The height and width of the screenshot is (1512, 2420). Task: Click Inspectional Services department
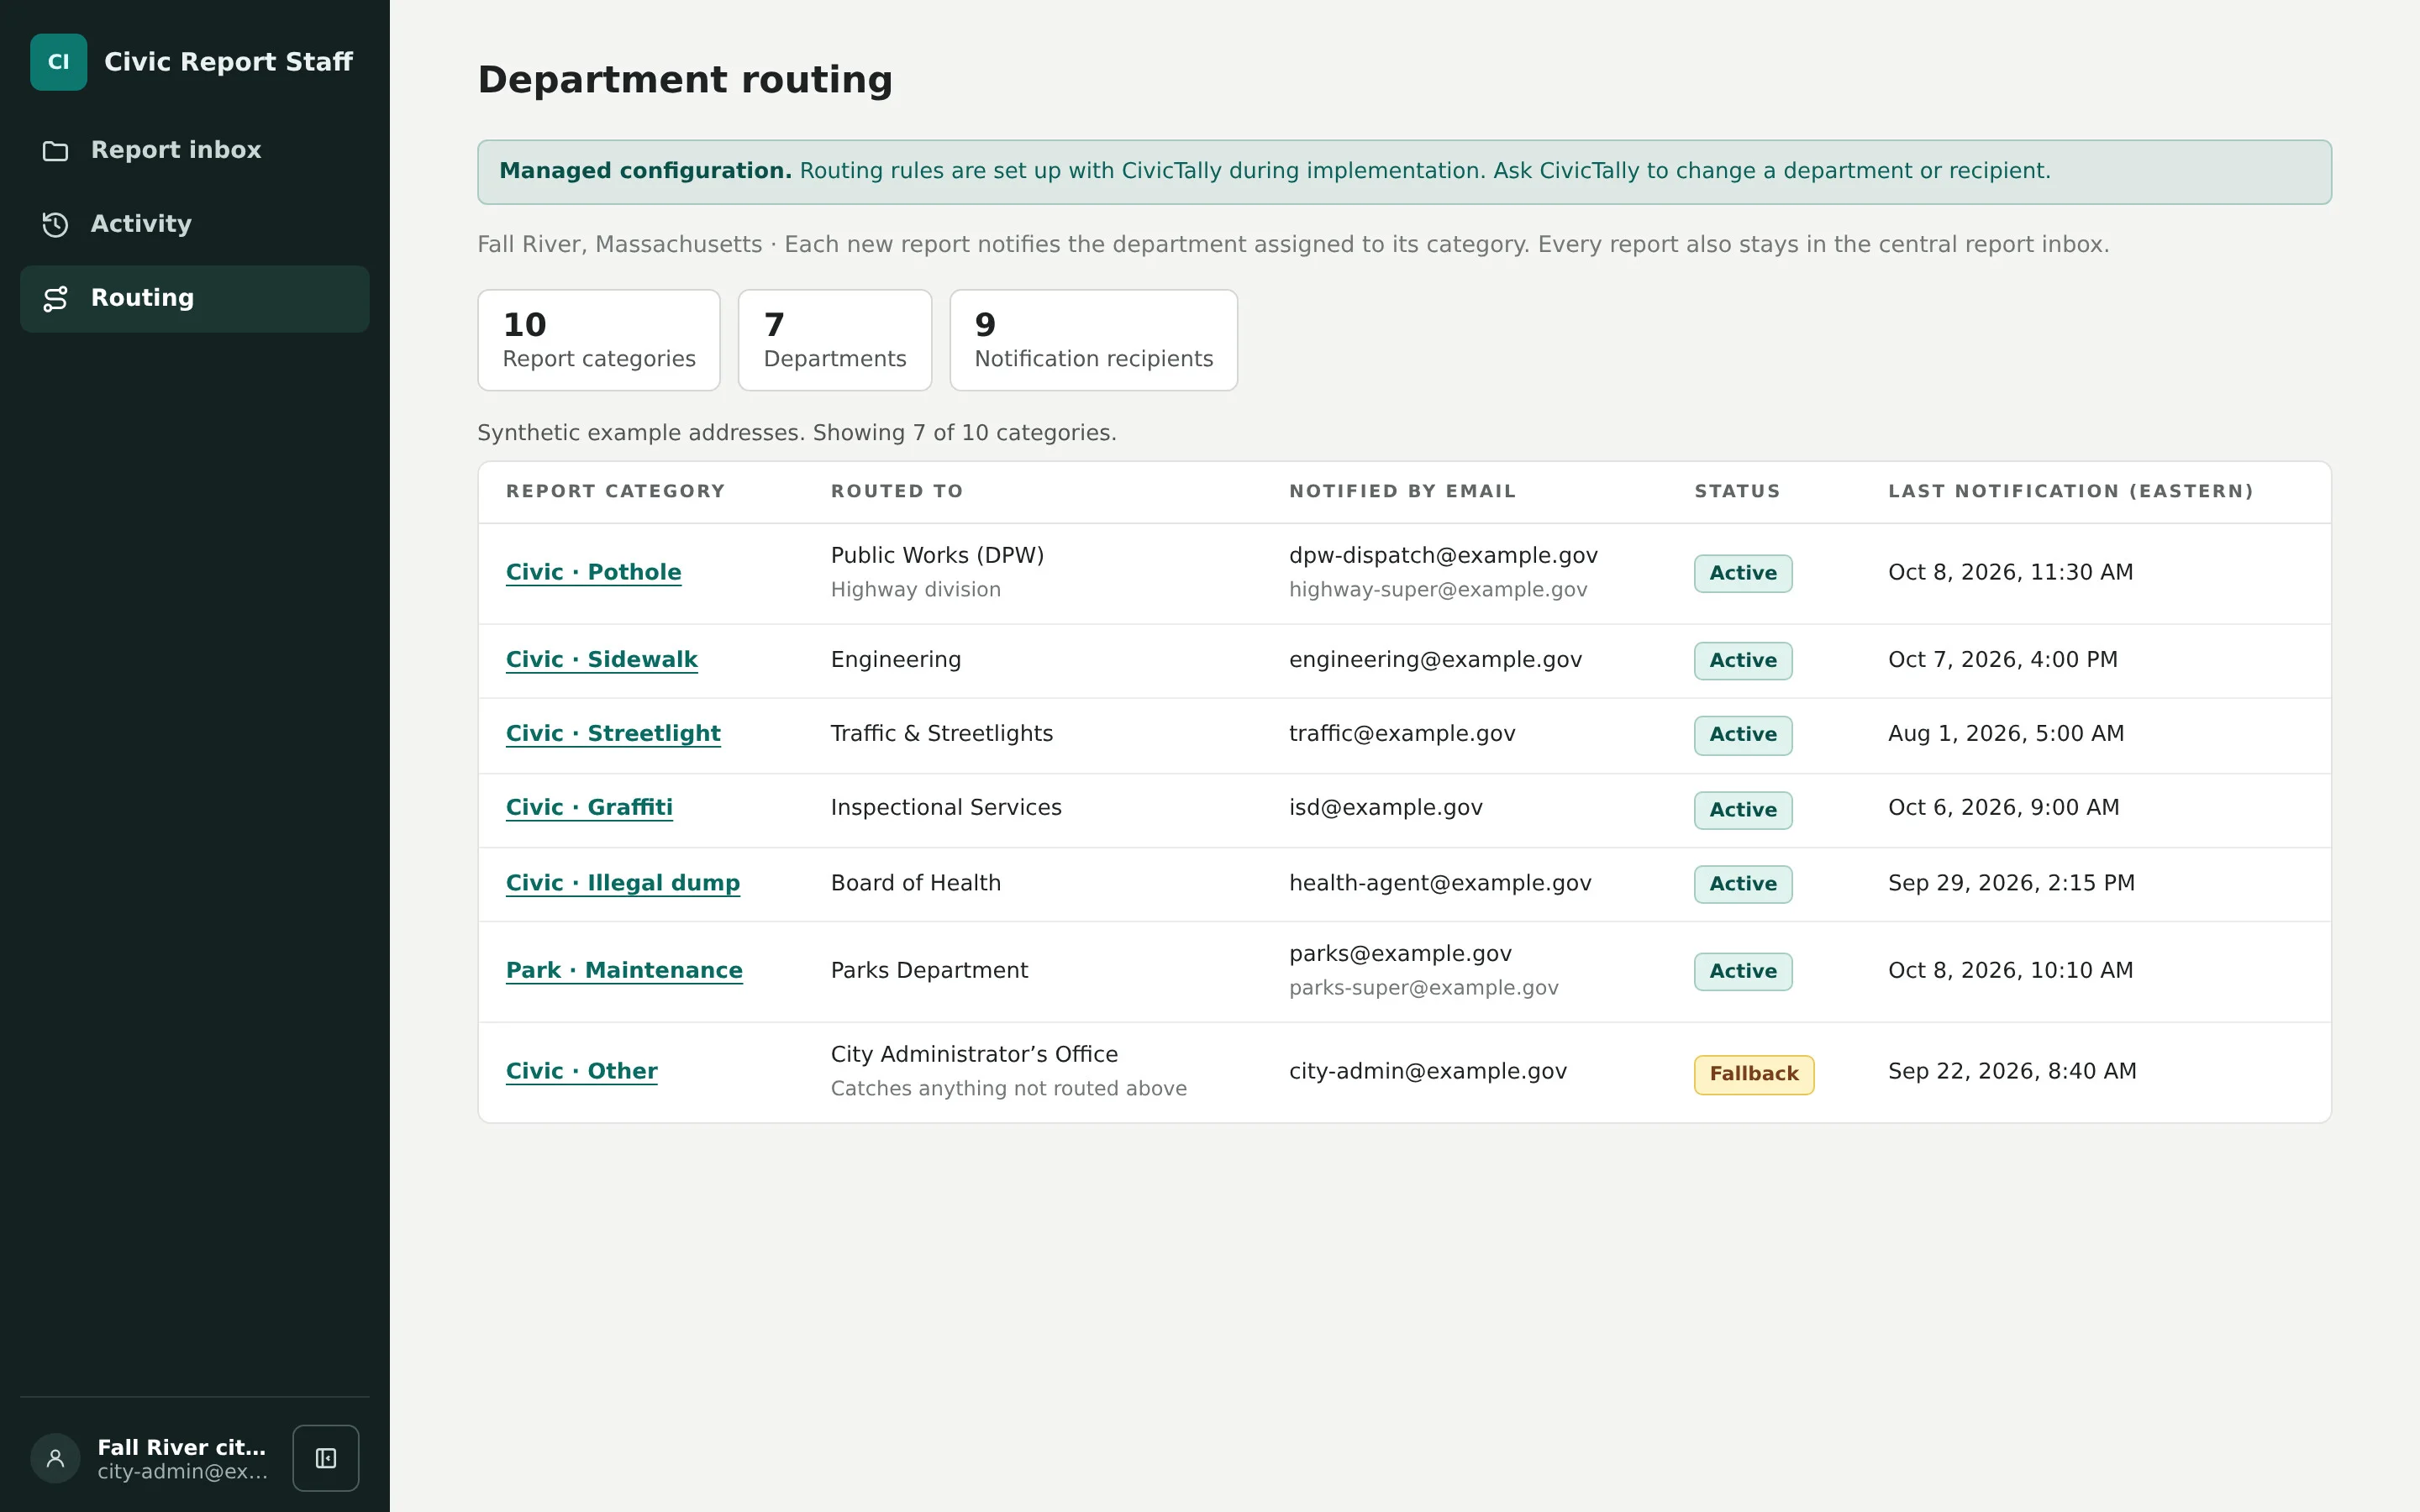point(946,807)
